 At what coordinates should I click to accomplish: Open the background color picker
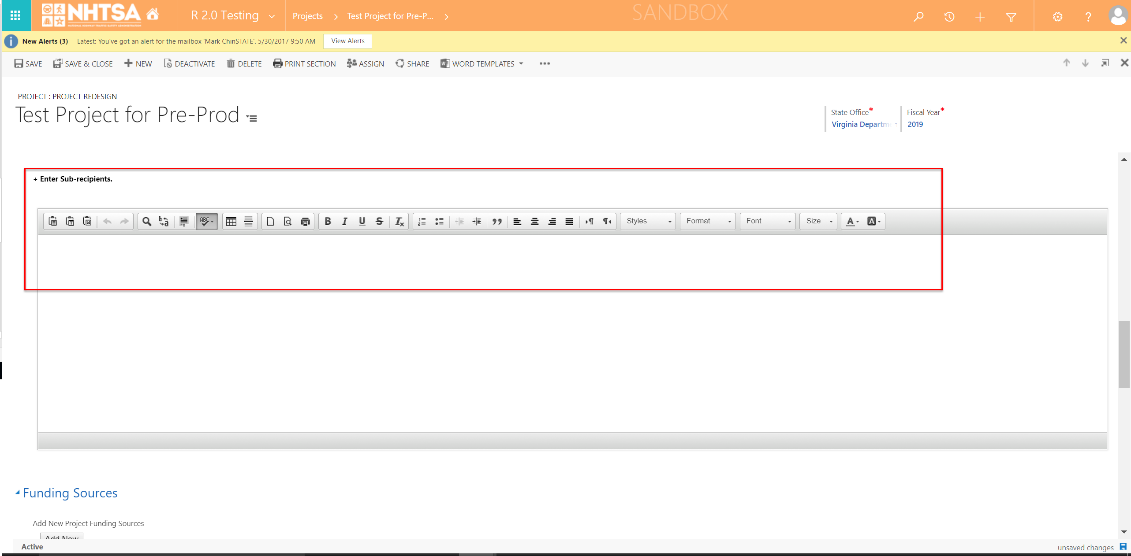point(873,221)
